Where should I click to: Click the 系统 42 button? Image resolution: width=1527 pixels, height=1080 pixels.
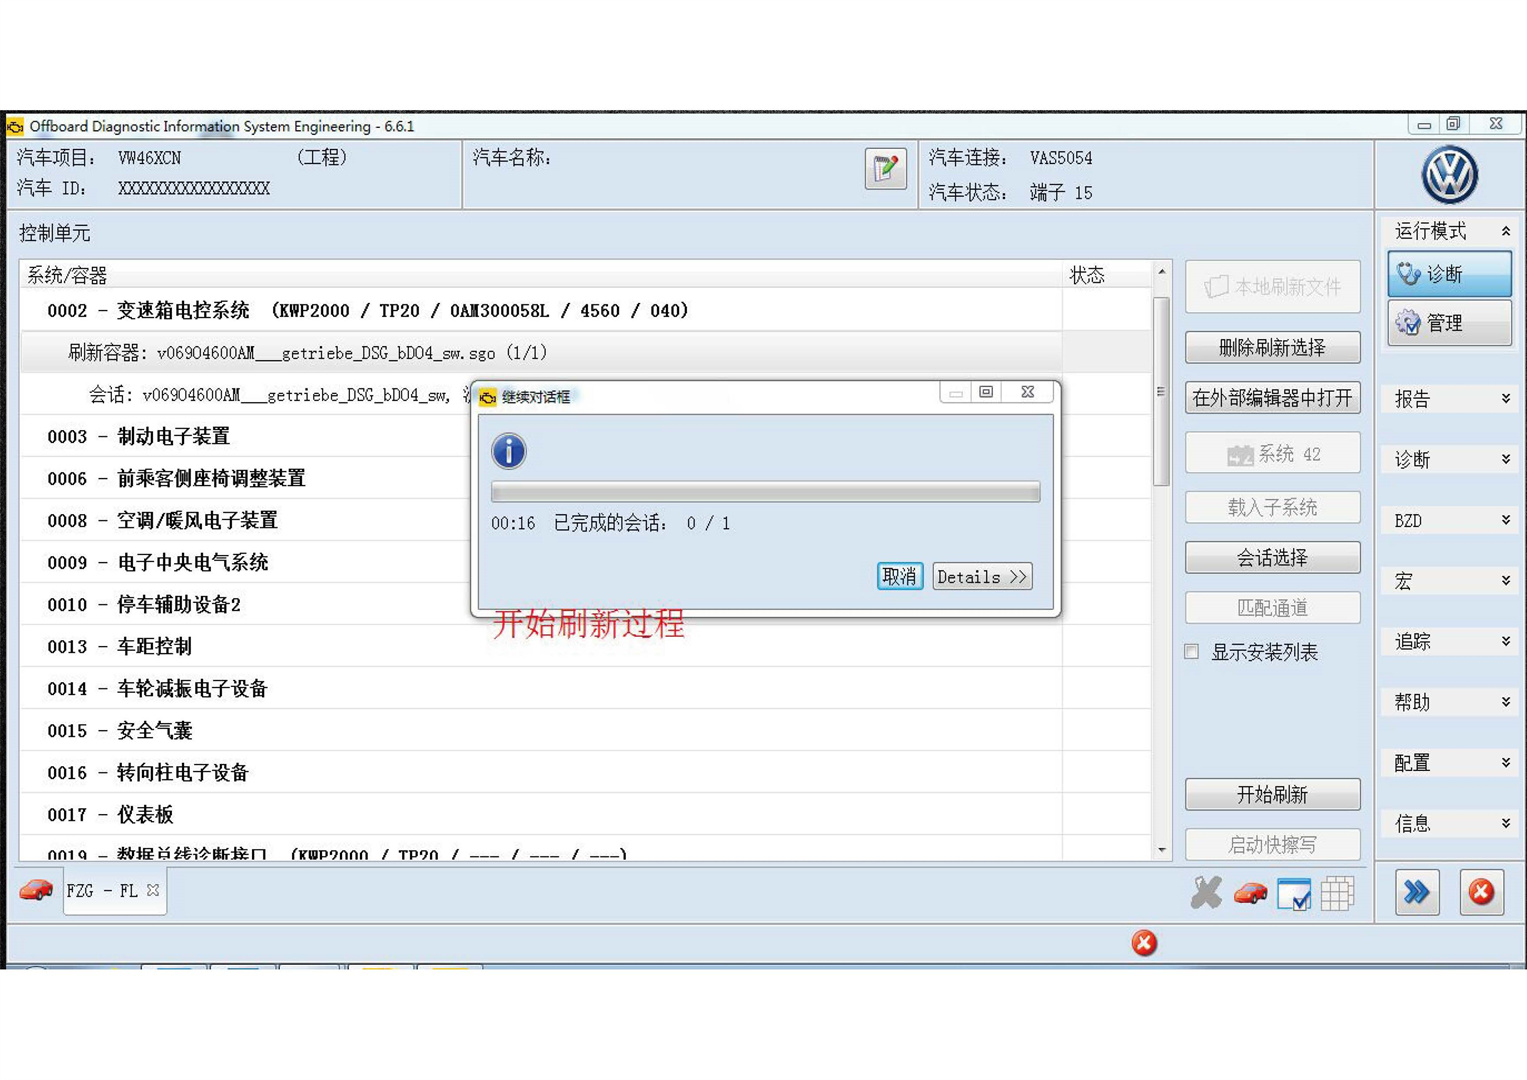[1272, 453]
